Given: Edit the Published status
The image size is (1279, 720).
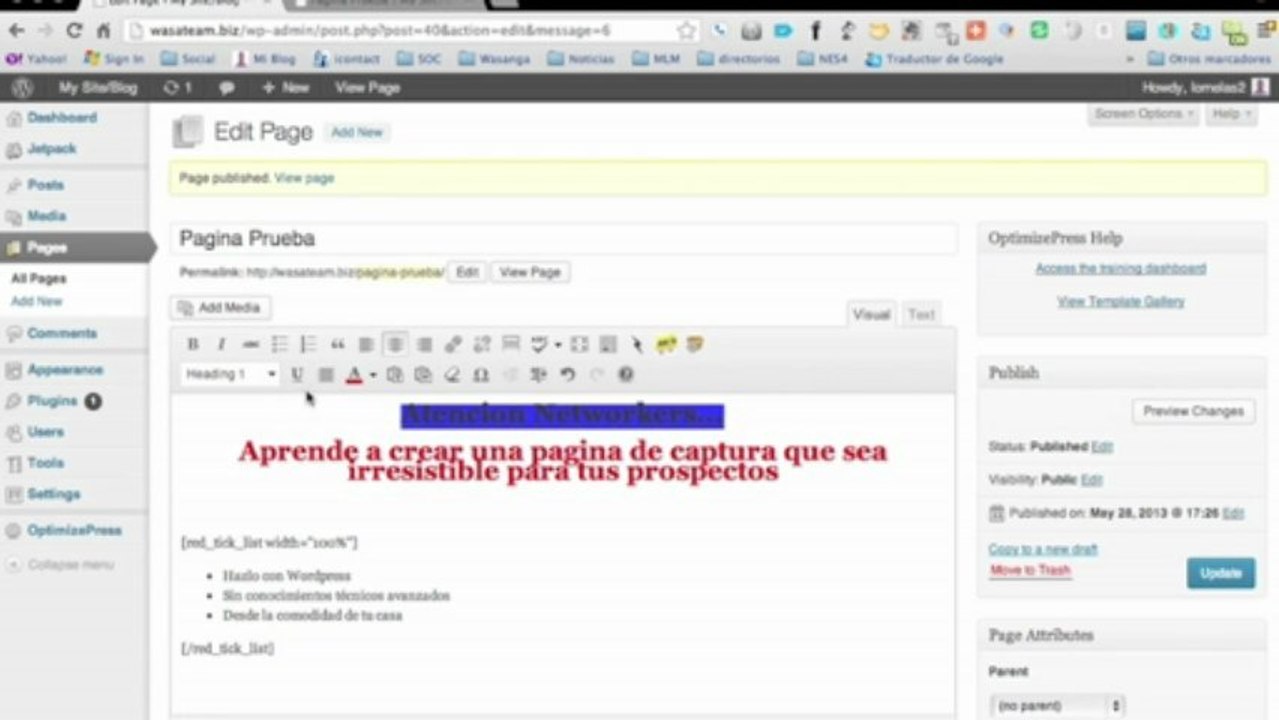Looking at the screenshot, I should [x=1101, y=447].
